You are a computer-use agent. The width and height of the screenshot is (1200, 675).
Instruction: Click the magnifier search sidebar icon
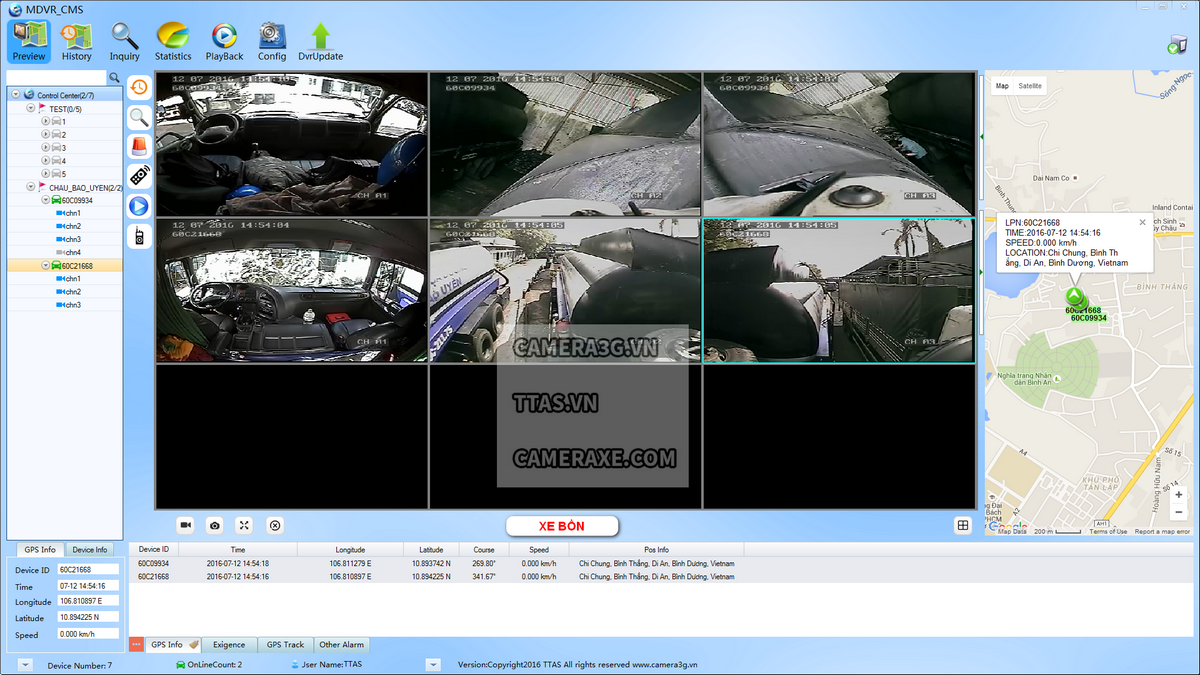point(139,117)
